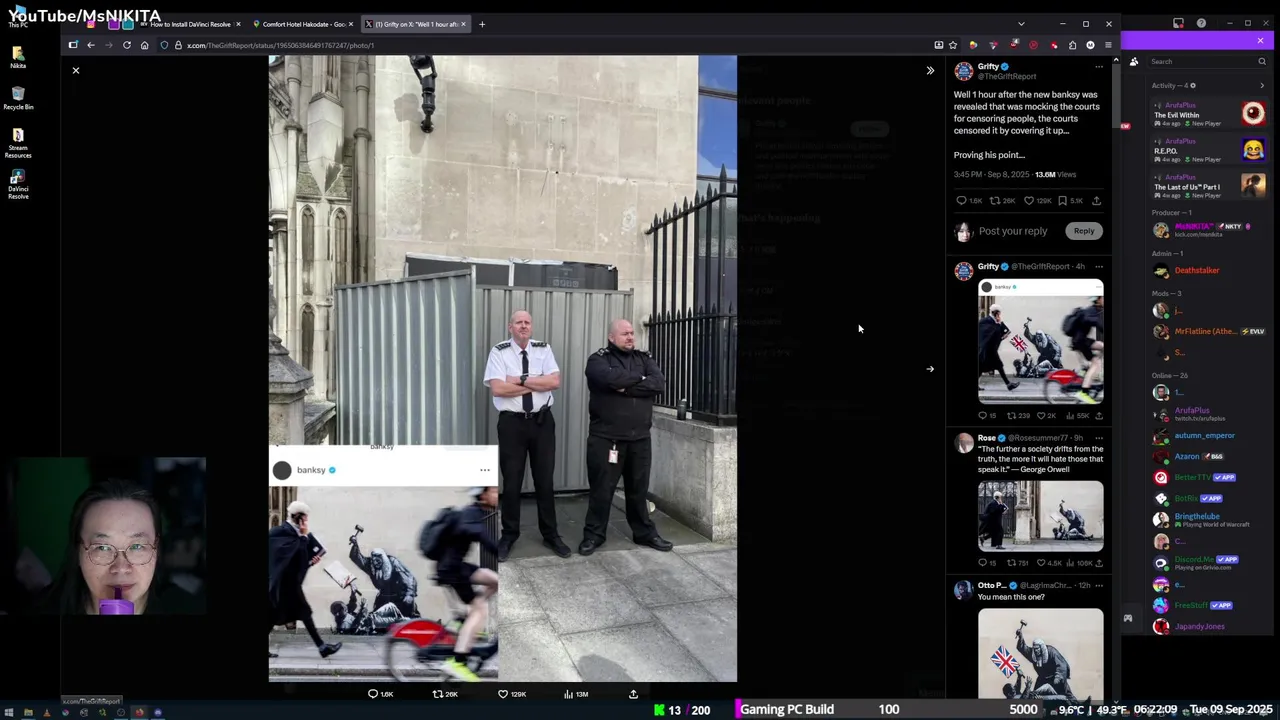Open The Last of Us Part I activity card
1280x720 pixels.
pyautogui.click(x=1208, y=186)
